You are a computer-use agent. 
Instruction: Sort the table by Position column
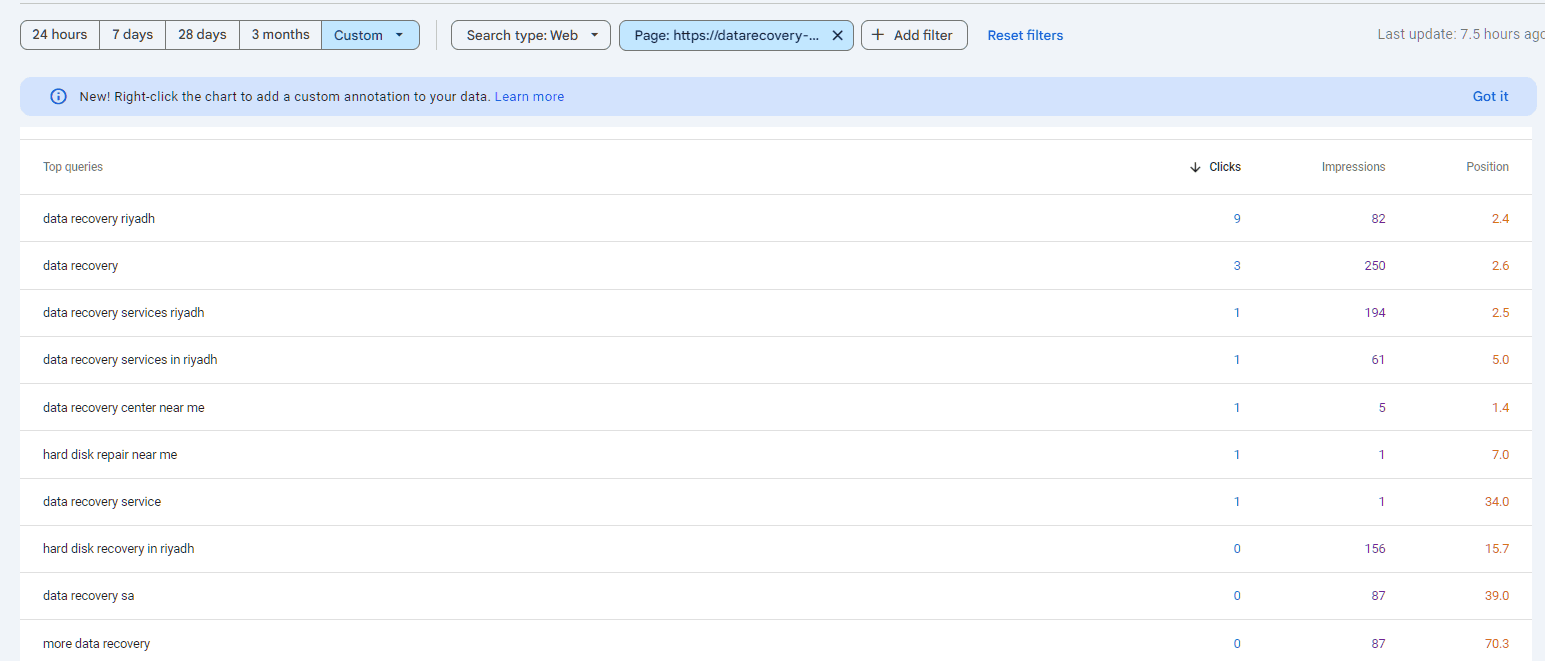pos(1487,167)
